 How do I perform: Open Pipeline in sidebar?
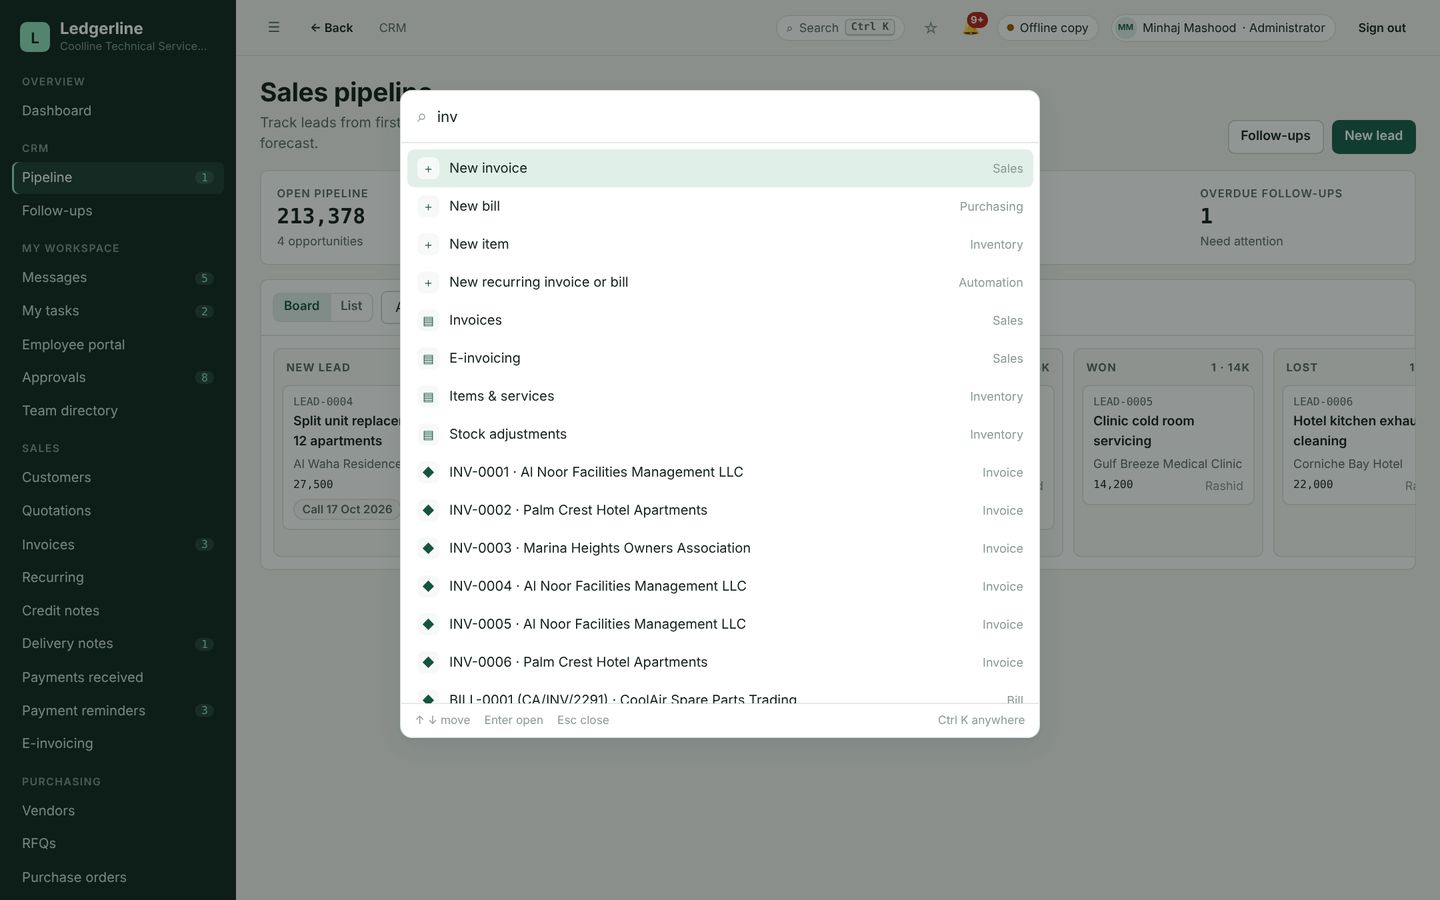point(118,178)
